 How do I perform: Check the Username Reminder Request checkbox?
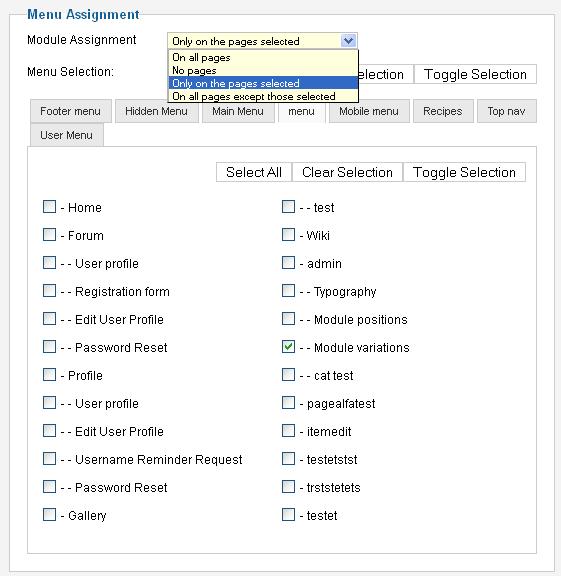coord(49,458)
